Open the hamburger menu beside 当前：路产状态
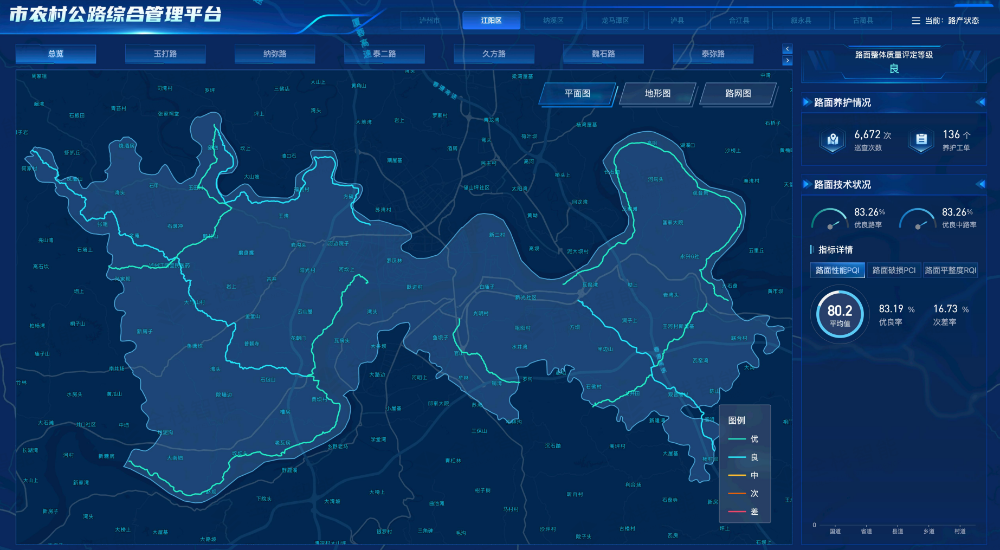 (916, 21)
